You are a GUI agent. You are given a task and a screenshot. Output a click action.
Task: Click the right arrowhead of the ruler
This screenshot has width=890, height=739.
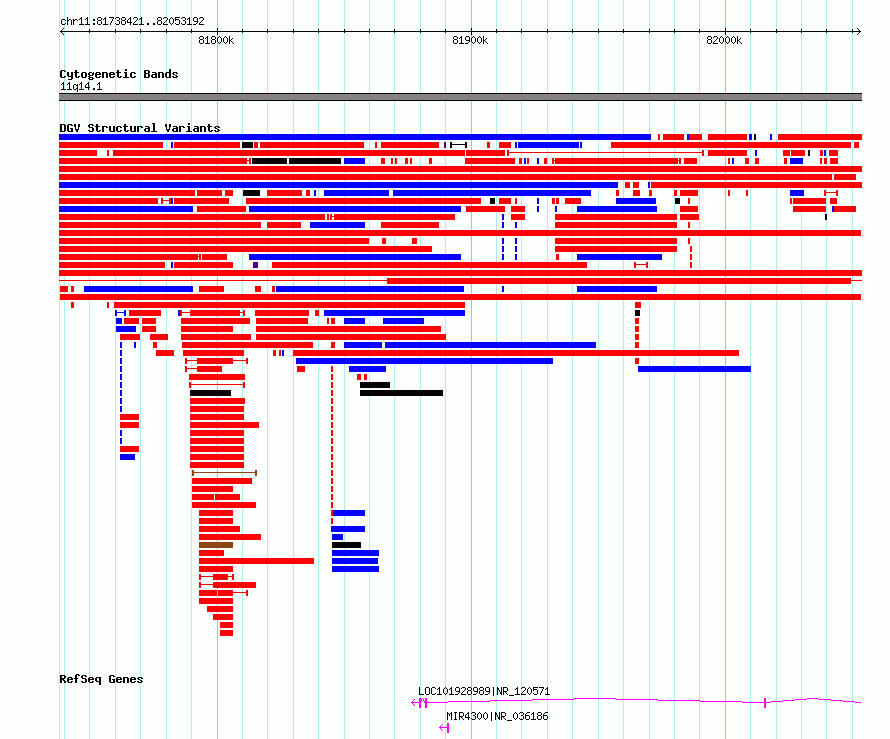pos(858,31)
